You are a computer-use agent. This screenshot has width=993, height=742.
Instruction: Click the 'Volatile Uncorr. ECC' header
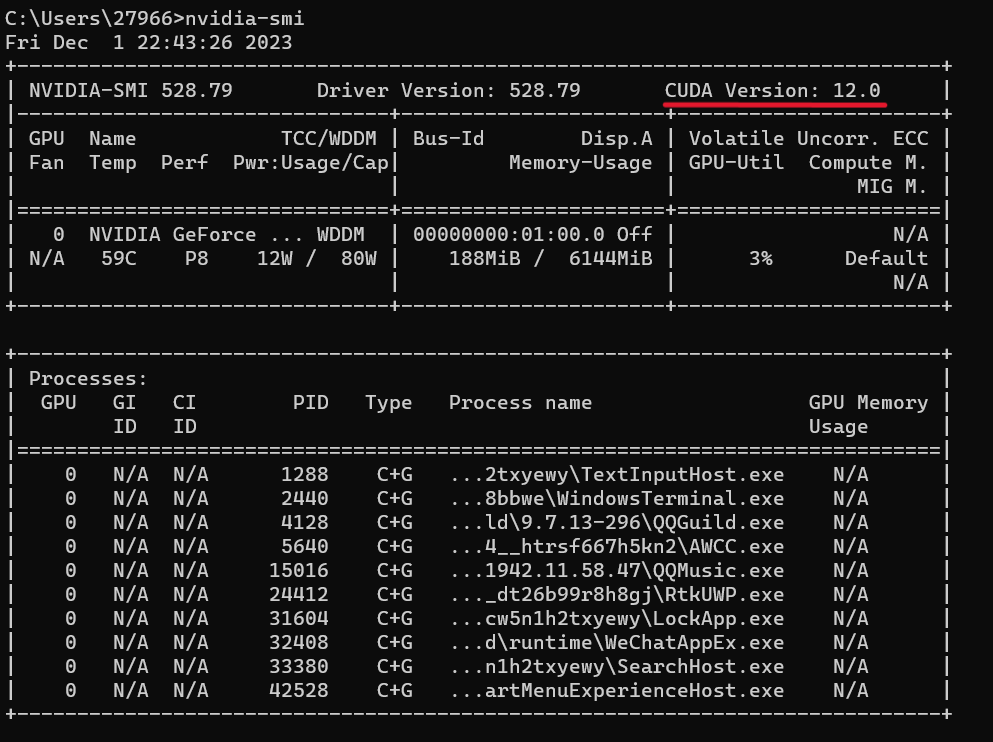coord(809,139)
